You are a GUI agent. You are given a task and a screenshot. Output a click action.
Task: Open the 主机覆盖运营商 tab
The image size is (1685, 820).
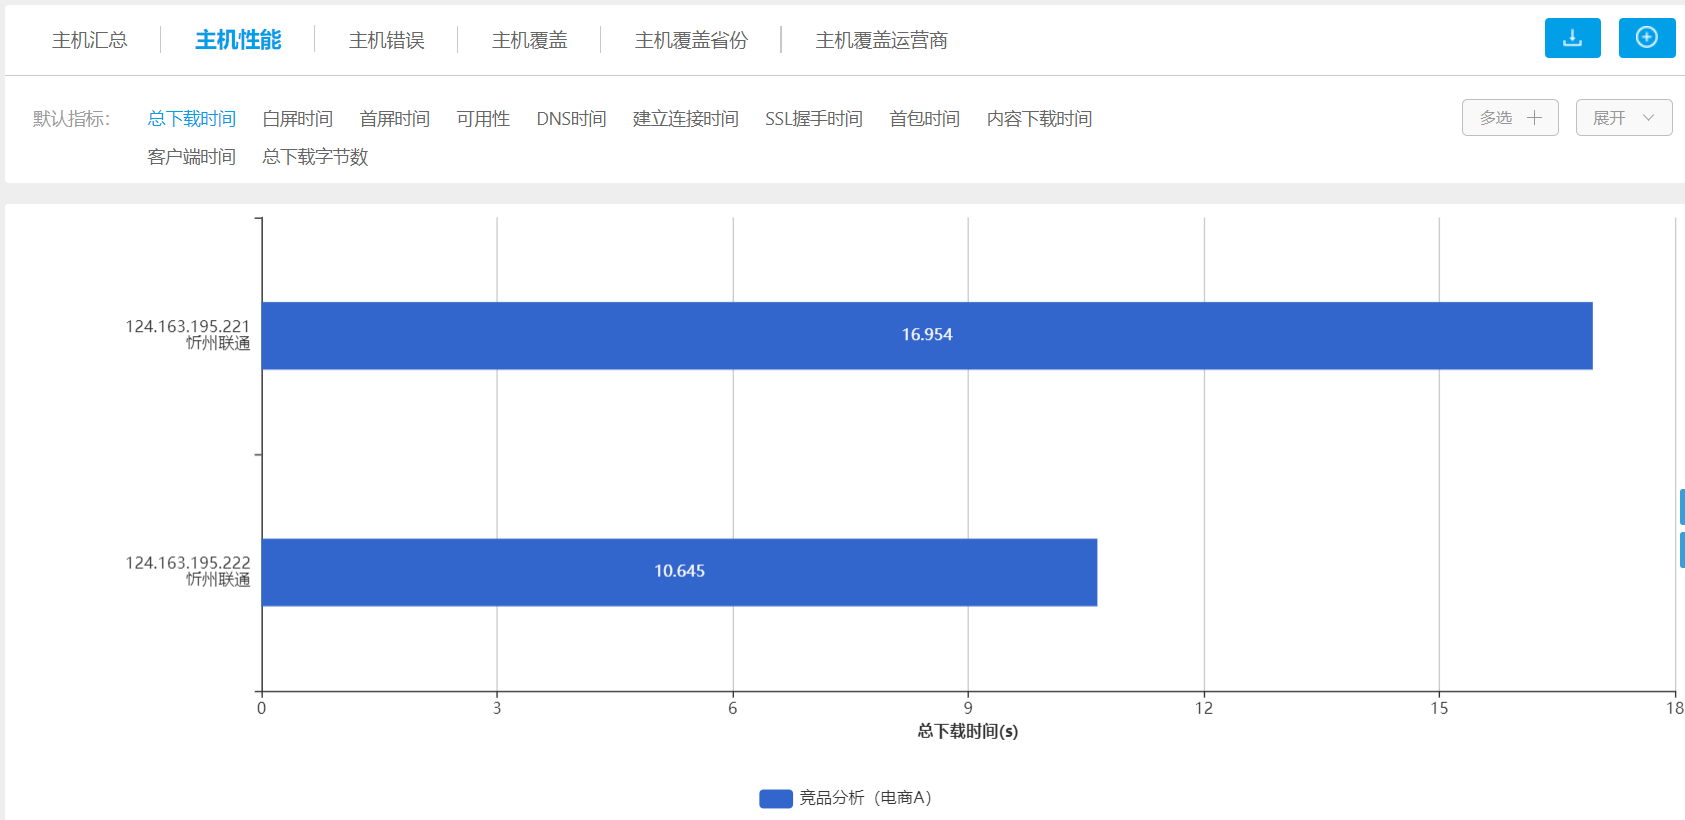[x=881, y=40]
